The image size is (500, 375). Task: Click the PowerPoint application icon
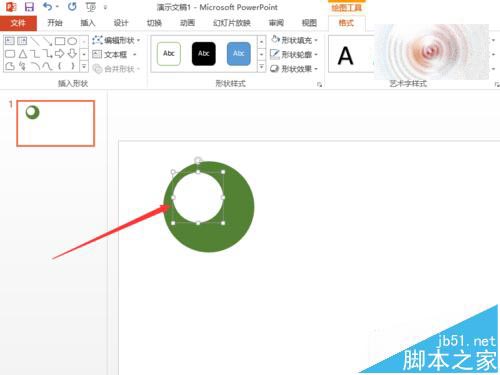(11, 7)
